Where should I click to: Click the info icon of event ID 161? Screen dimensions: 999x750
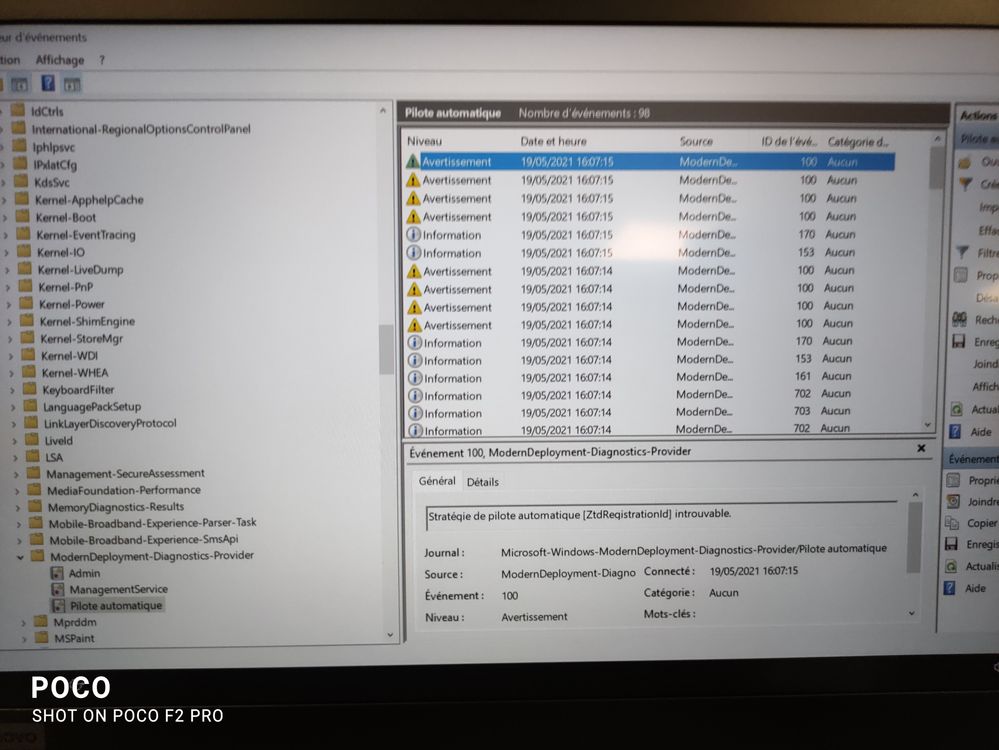(415, 378)
